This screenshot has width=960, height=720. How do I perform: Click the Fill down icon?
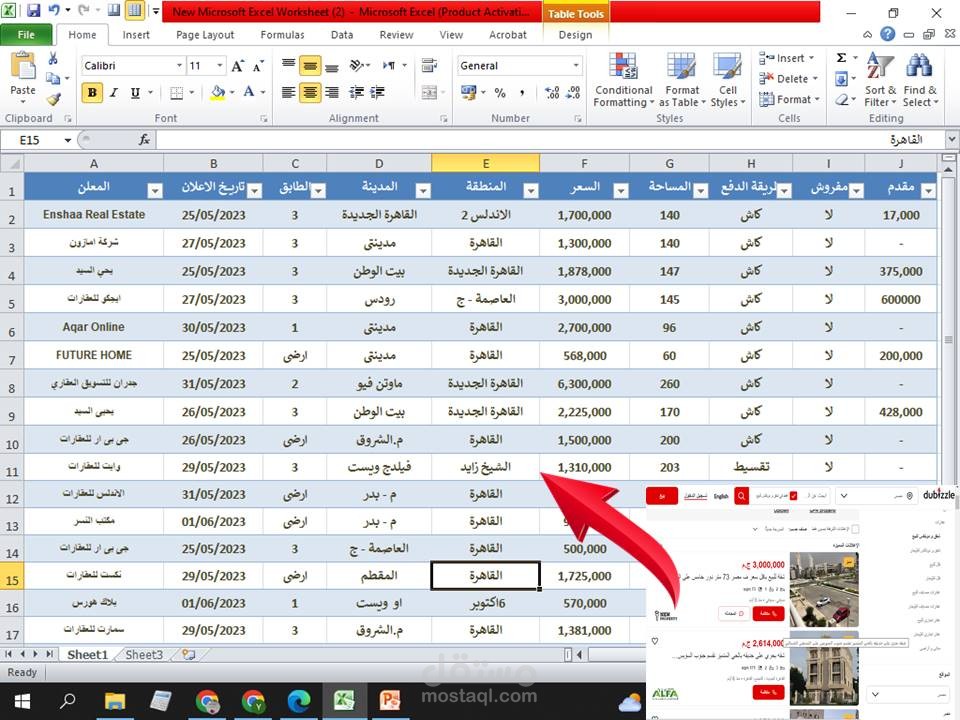coord(841,78)
